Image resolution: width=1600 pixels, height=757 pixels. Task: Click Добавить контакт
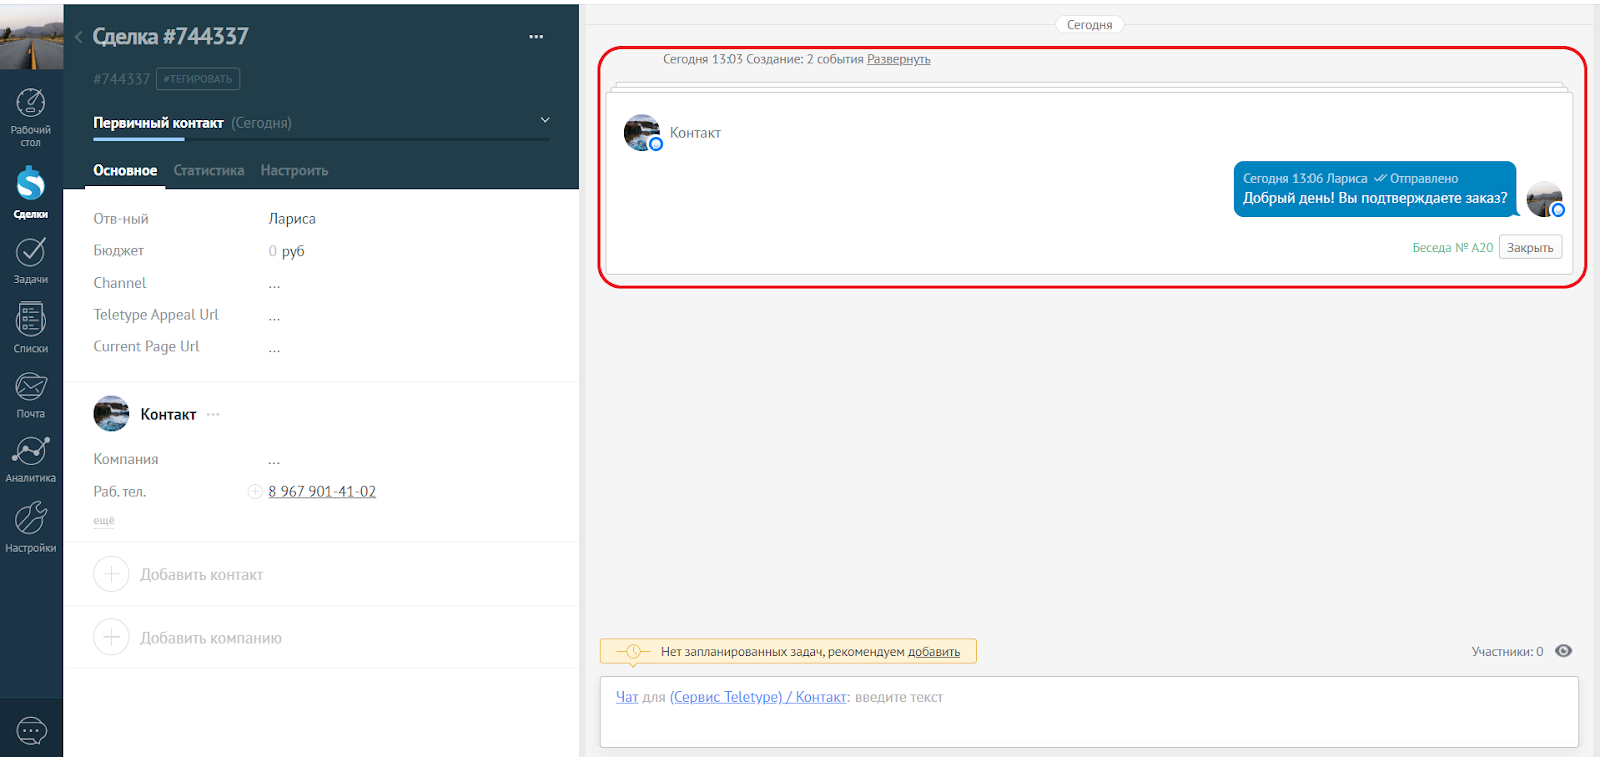pos(178,574)
